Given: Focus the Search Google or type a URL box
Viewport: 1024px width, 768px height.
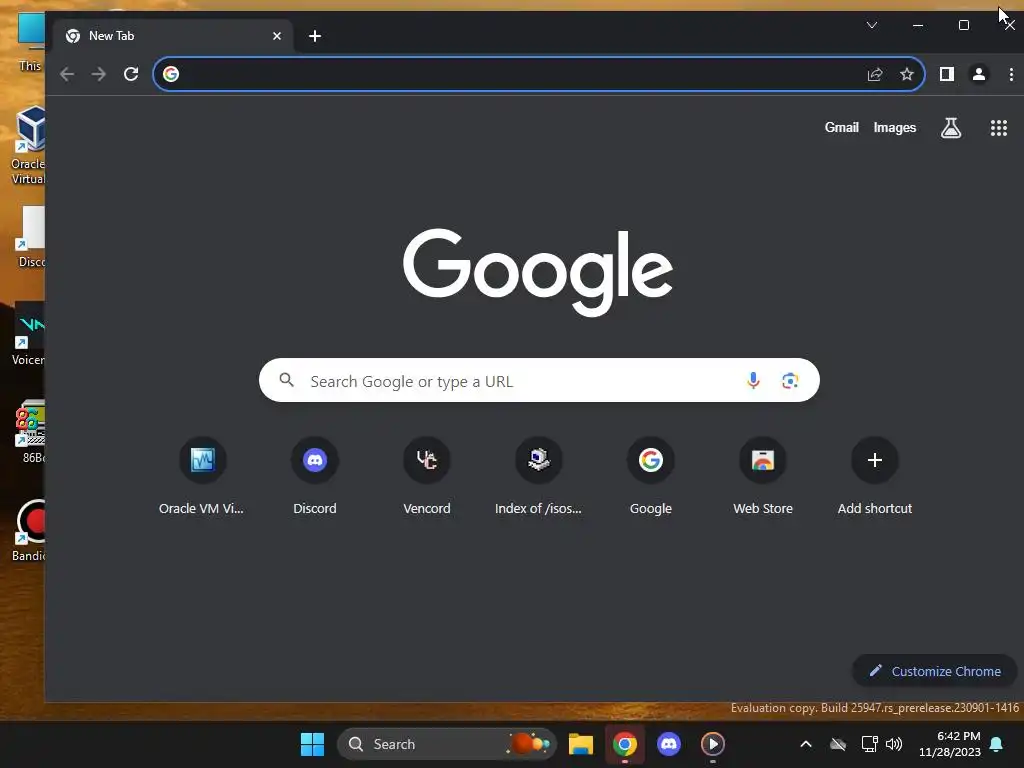Looking at the screenshot, I should click(539, 380).
